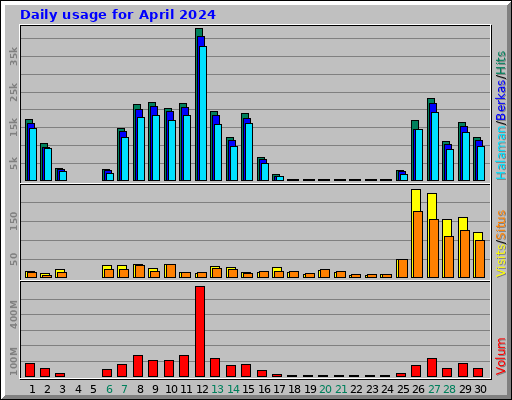Click the '100M' axis label
Screen dimensions: 512x400
[x=13, y=361]
